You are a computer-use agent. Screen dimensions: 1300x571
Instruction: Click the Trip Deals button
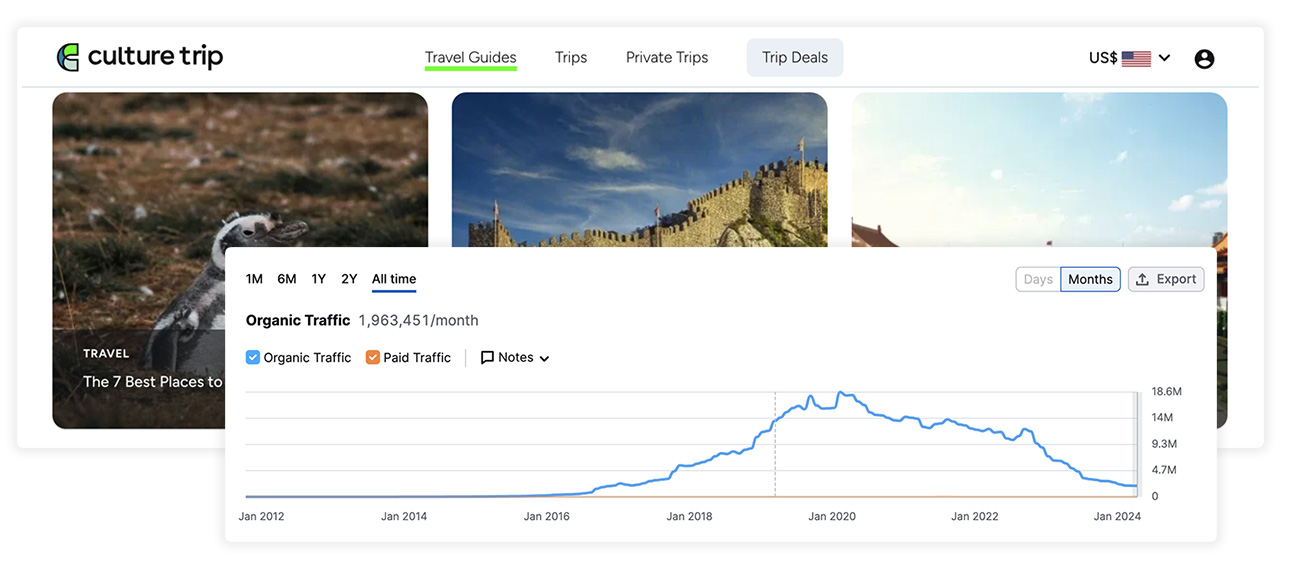tap(795, 57)
